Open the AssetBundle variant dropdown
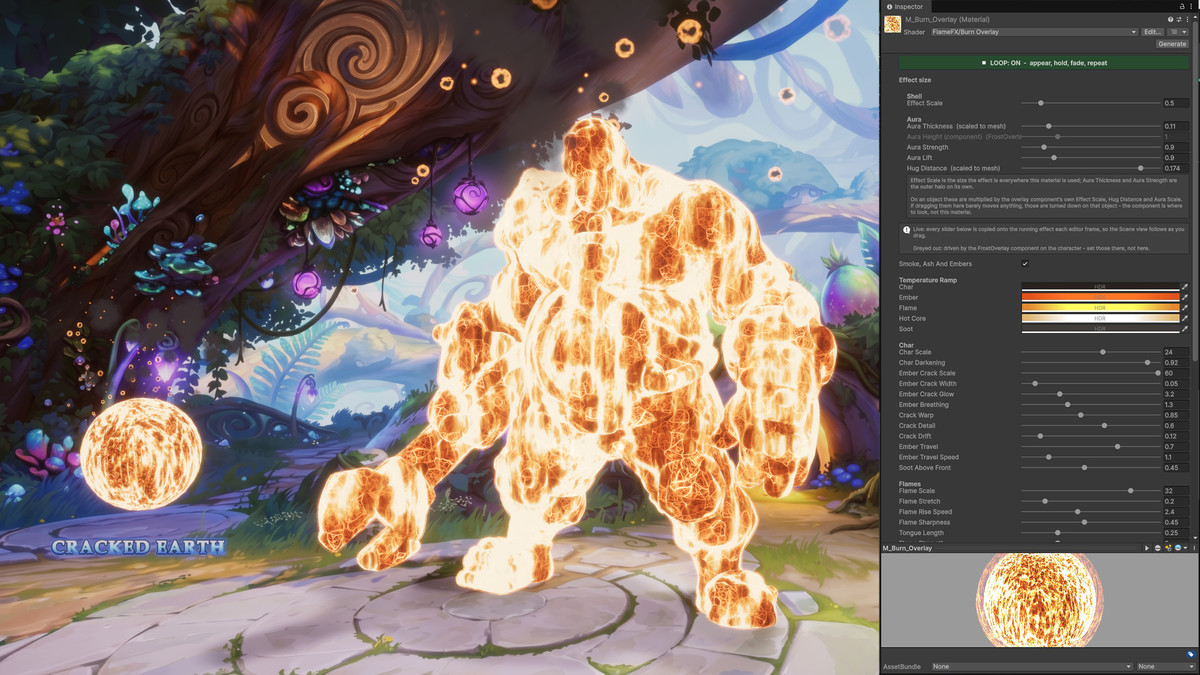 (1166, 666)
